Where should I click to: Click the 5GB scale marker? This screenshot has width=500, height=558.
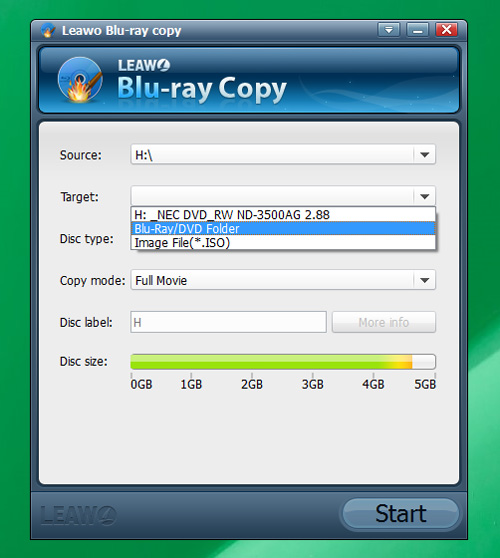[x=425, y=384]
